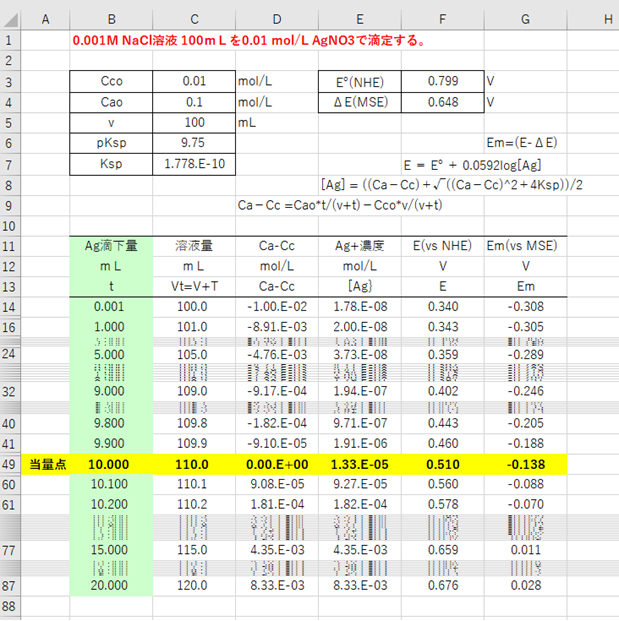Click the v value 100 cell
619x621 pixels.
pyautogui.click(x=194, y=122)
